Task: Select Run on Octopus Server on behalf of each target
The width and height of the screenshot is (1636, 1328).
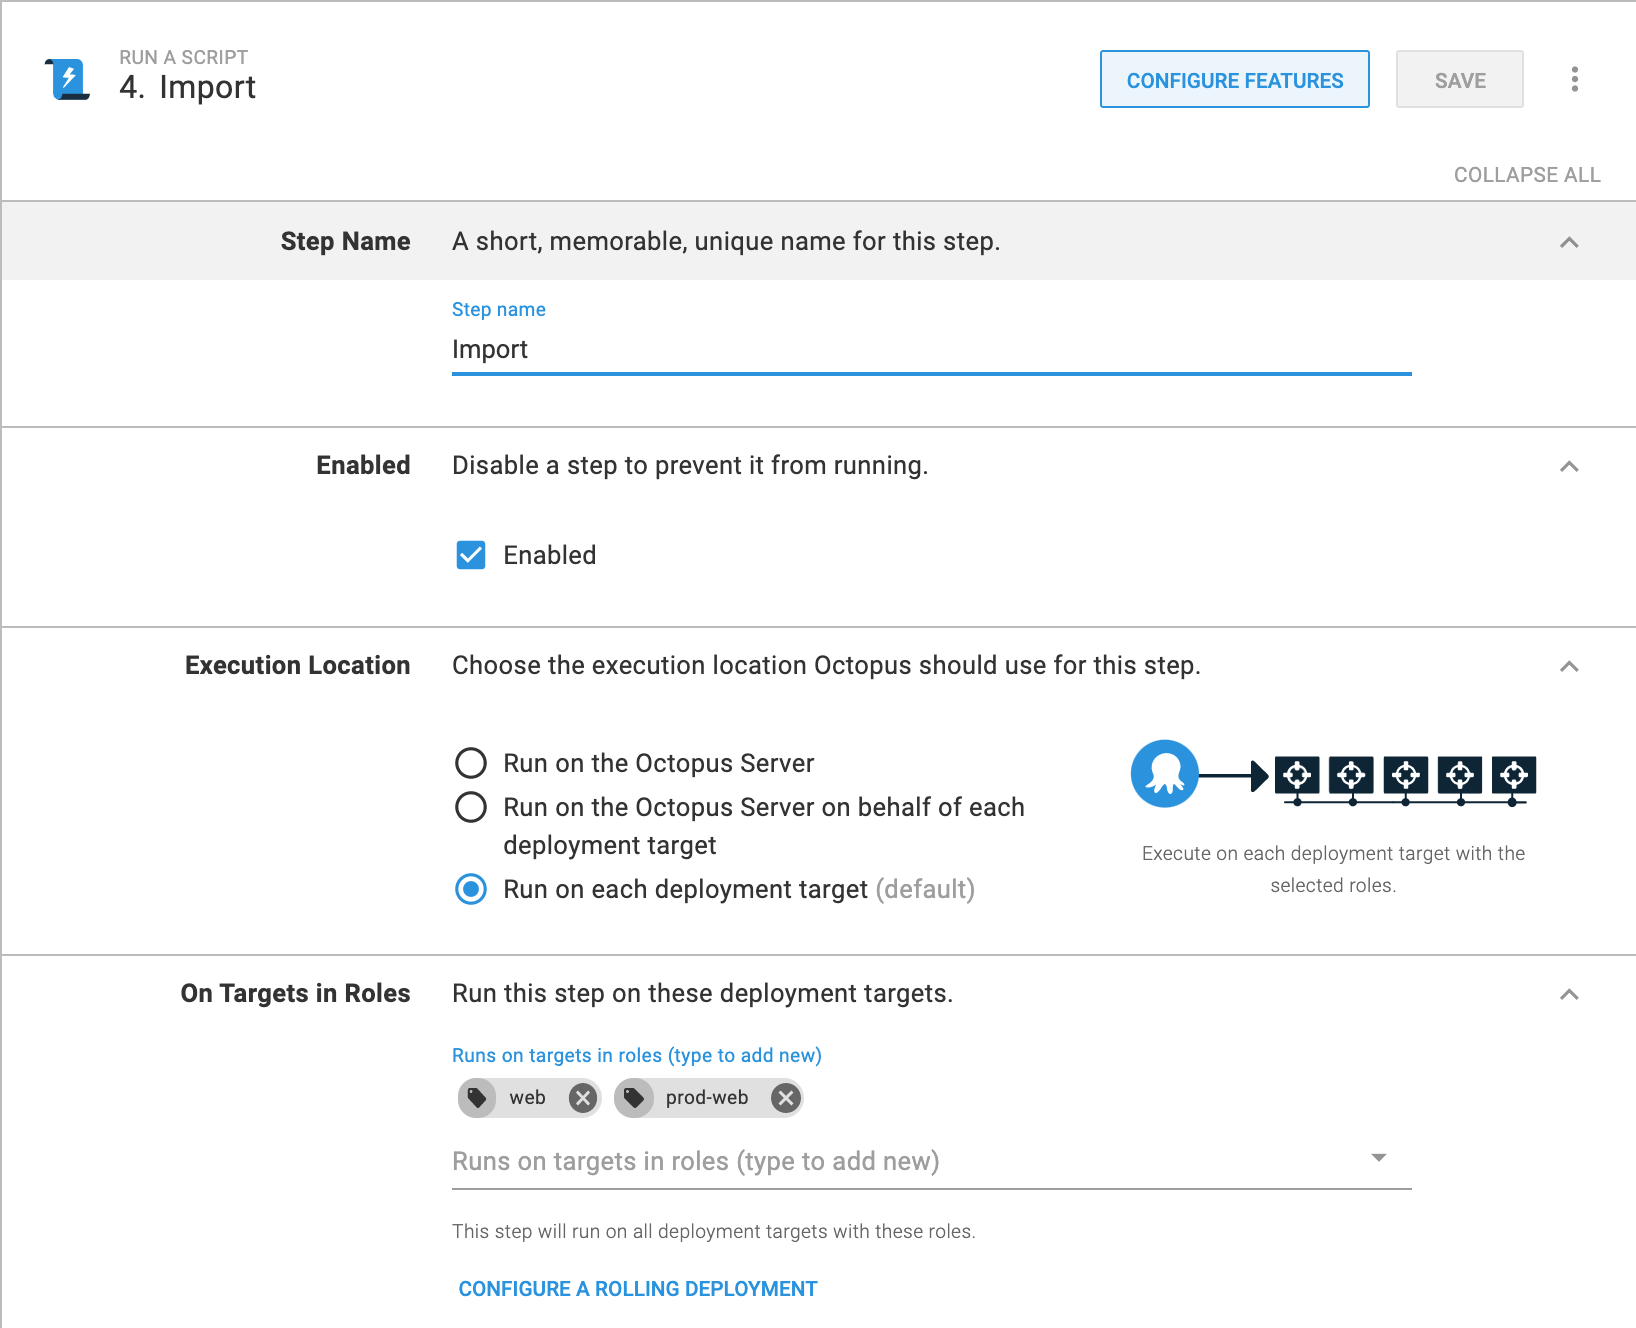Action: tap(471, 807)
